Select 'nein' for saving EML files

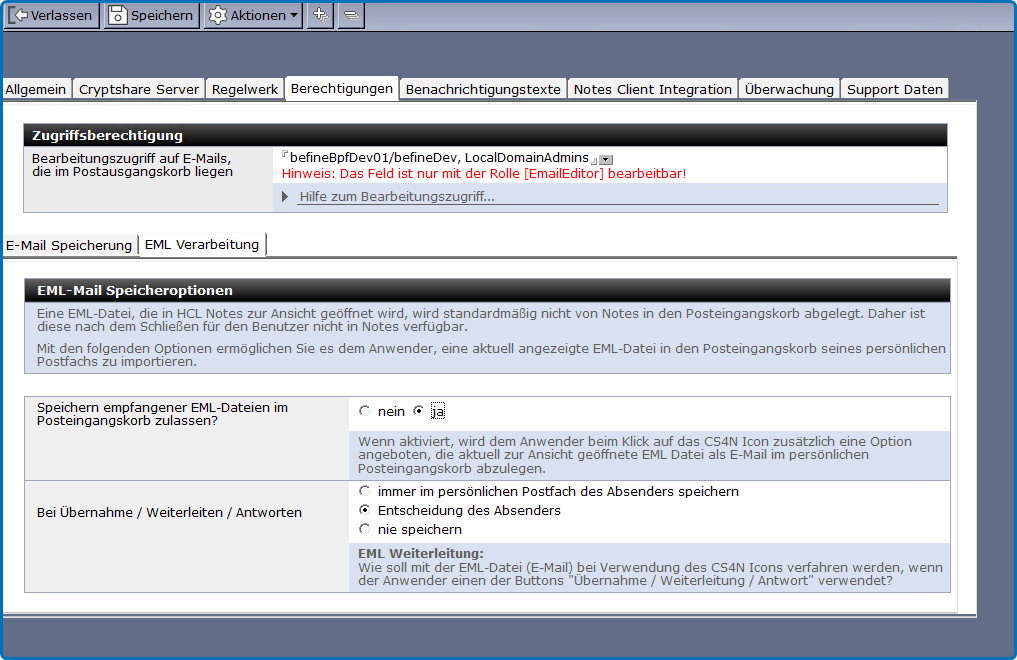point(364,411)
